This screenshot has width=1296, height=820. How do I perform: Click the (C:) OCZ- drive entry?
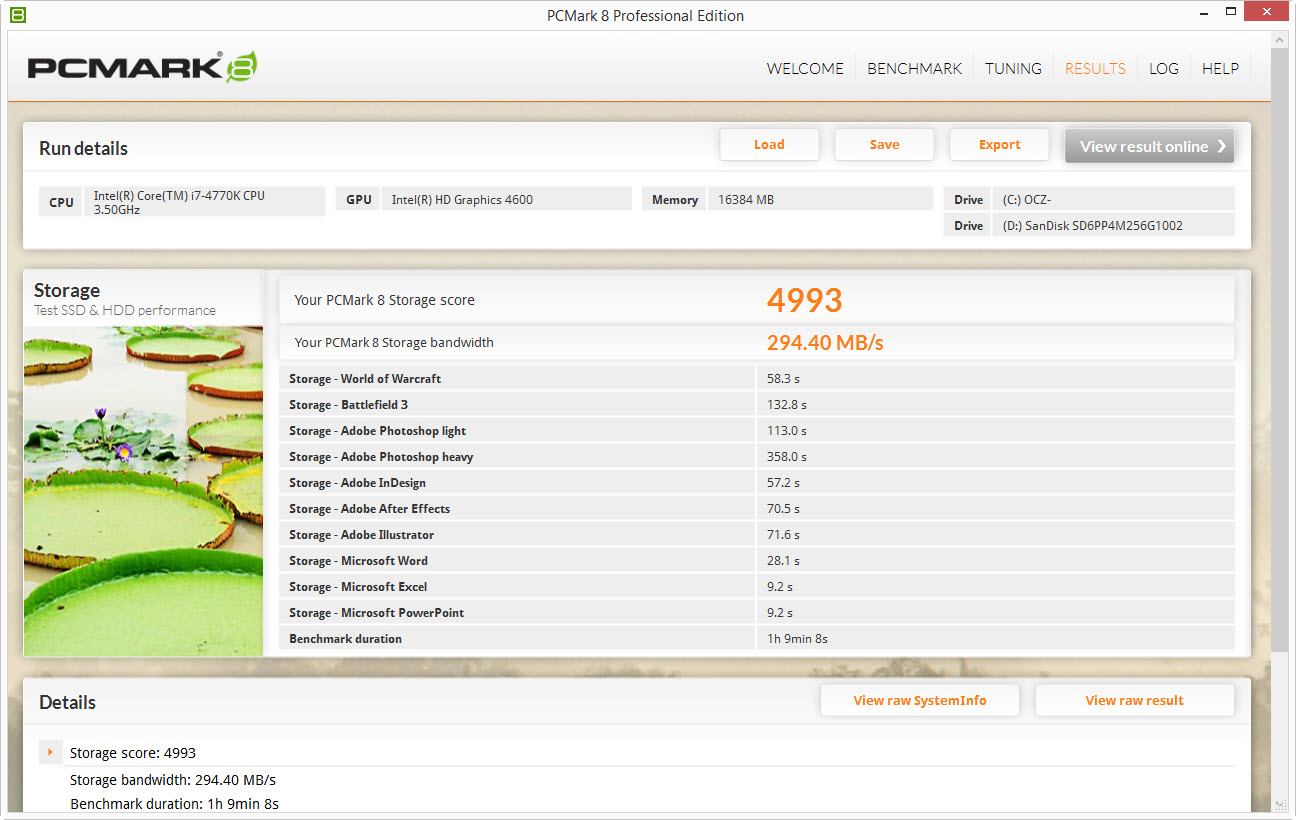tap(1027, 200)
